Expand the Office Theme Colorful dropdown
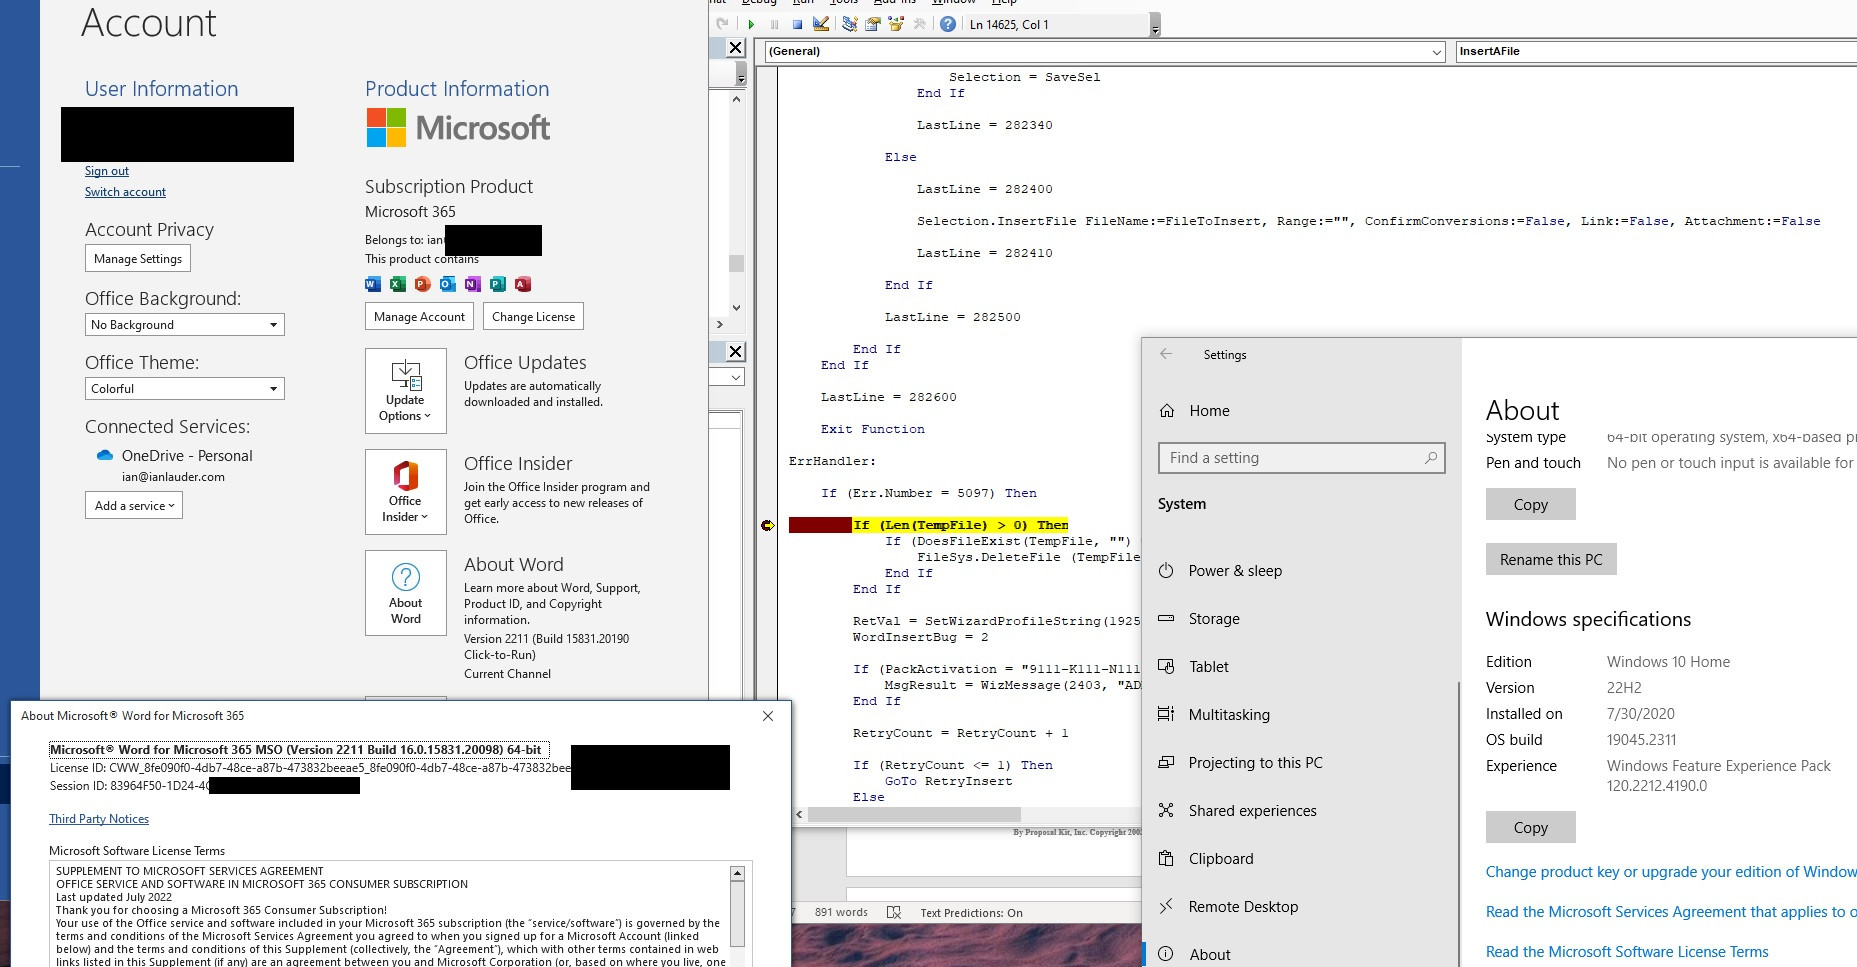Screen dimensions: 1857x967 pyautogui.click(x=184, y=389)
